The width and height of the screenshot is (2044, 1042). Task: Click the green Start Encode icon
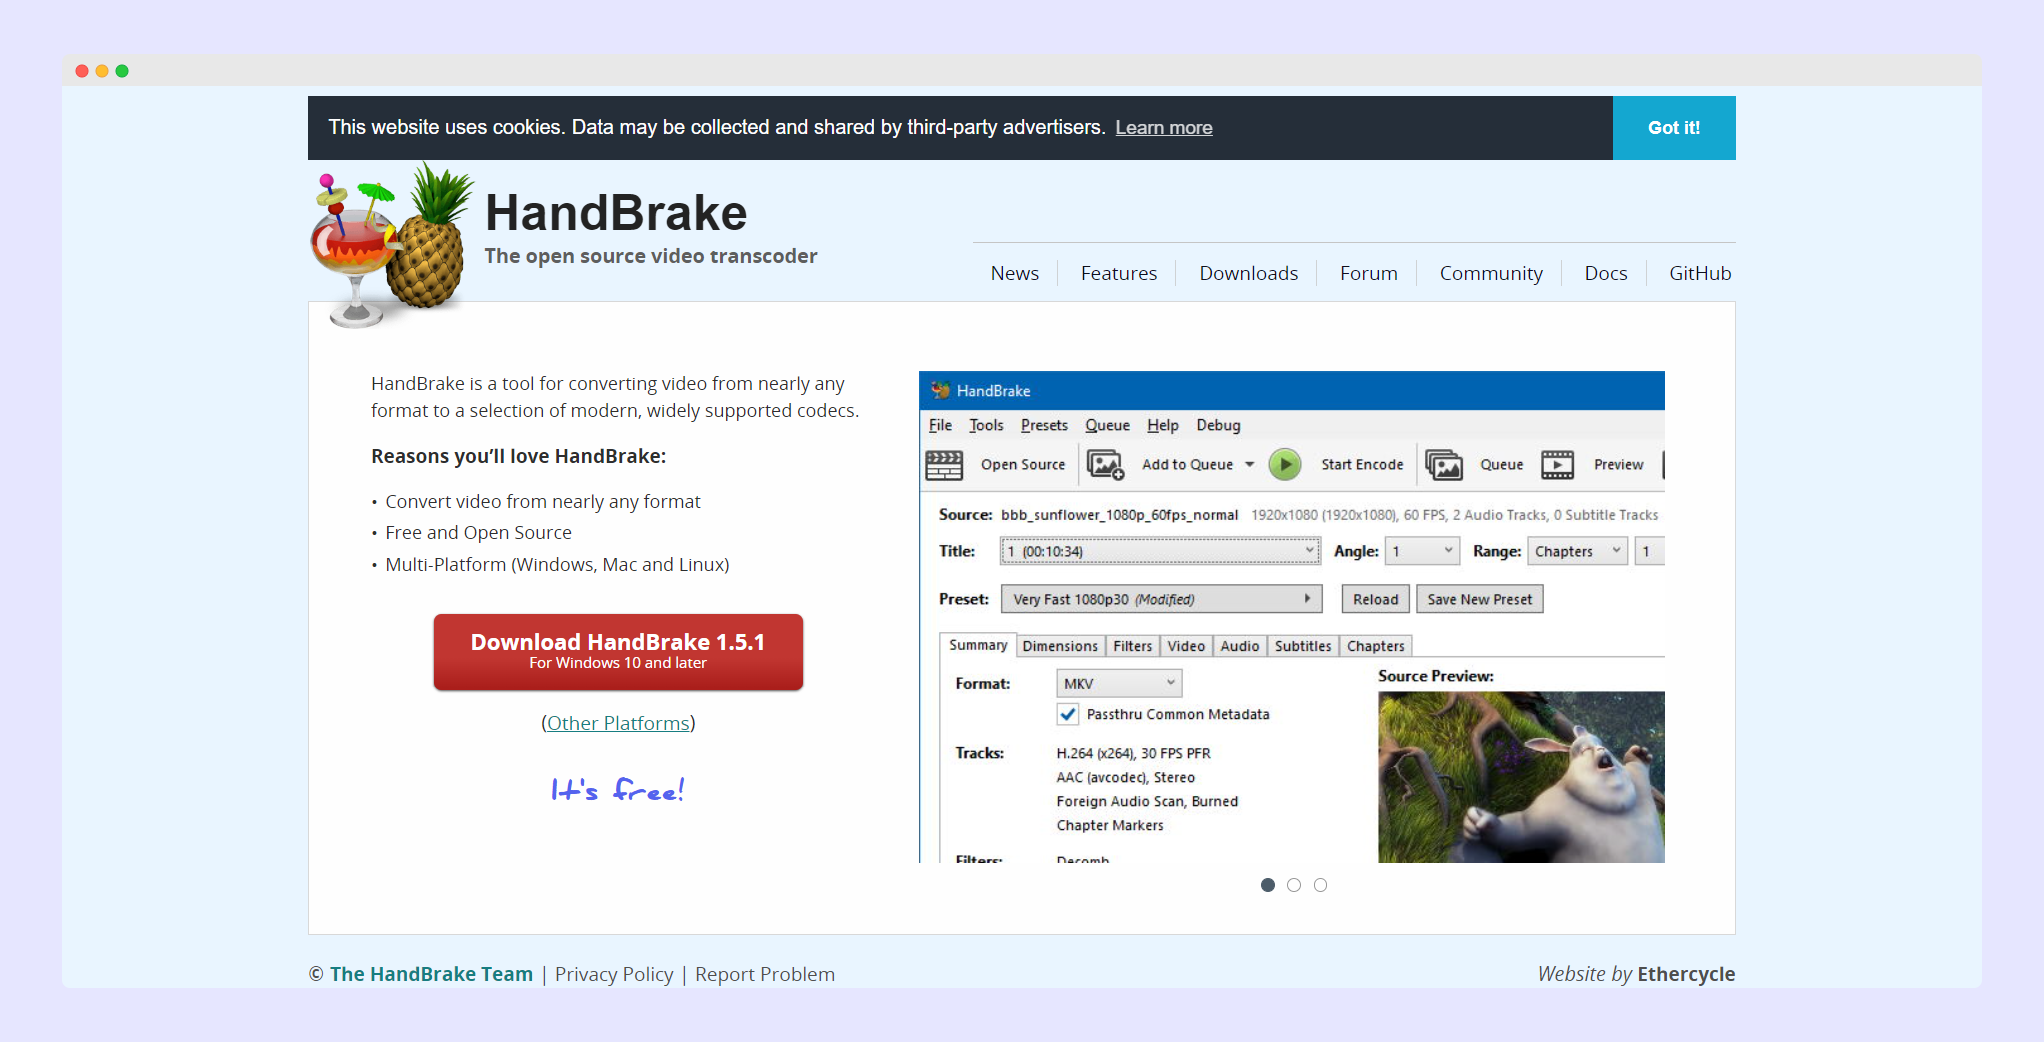coord(1285,464)
